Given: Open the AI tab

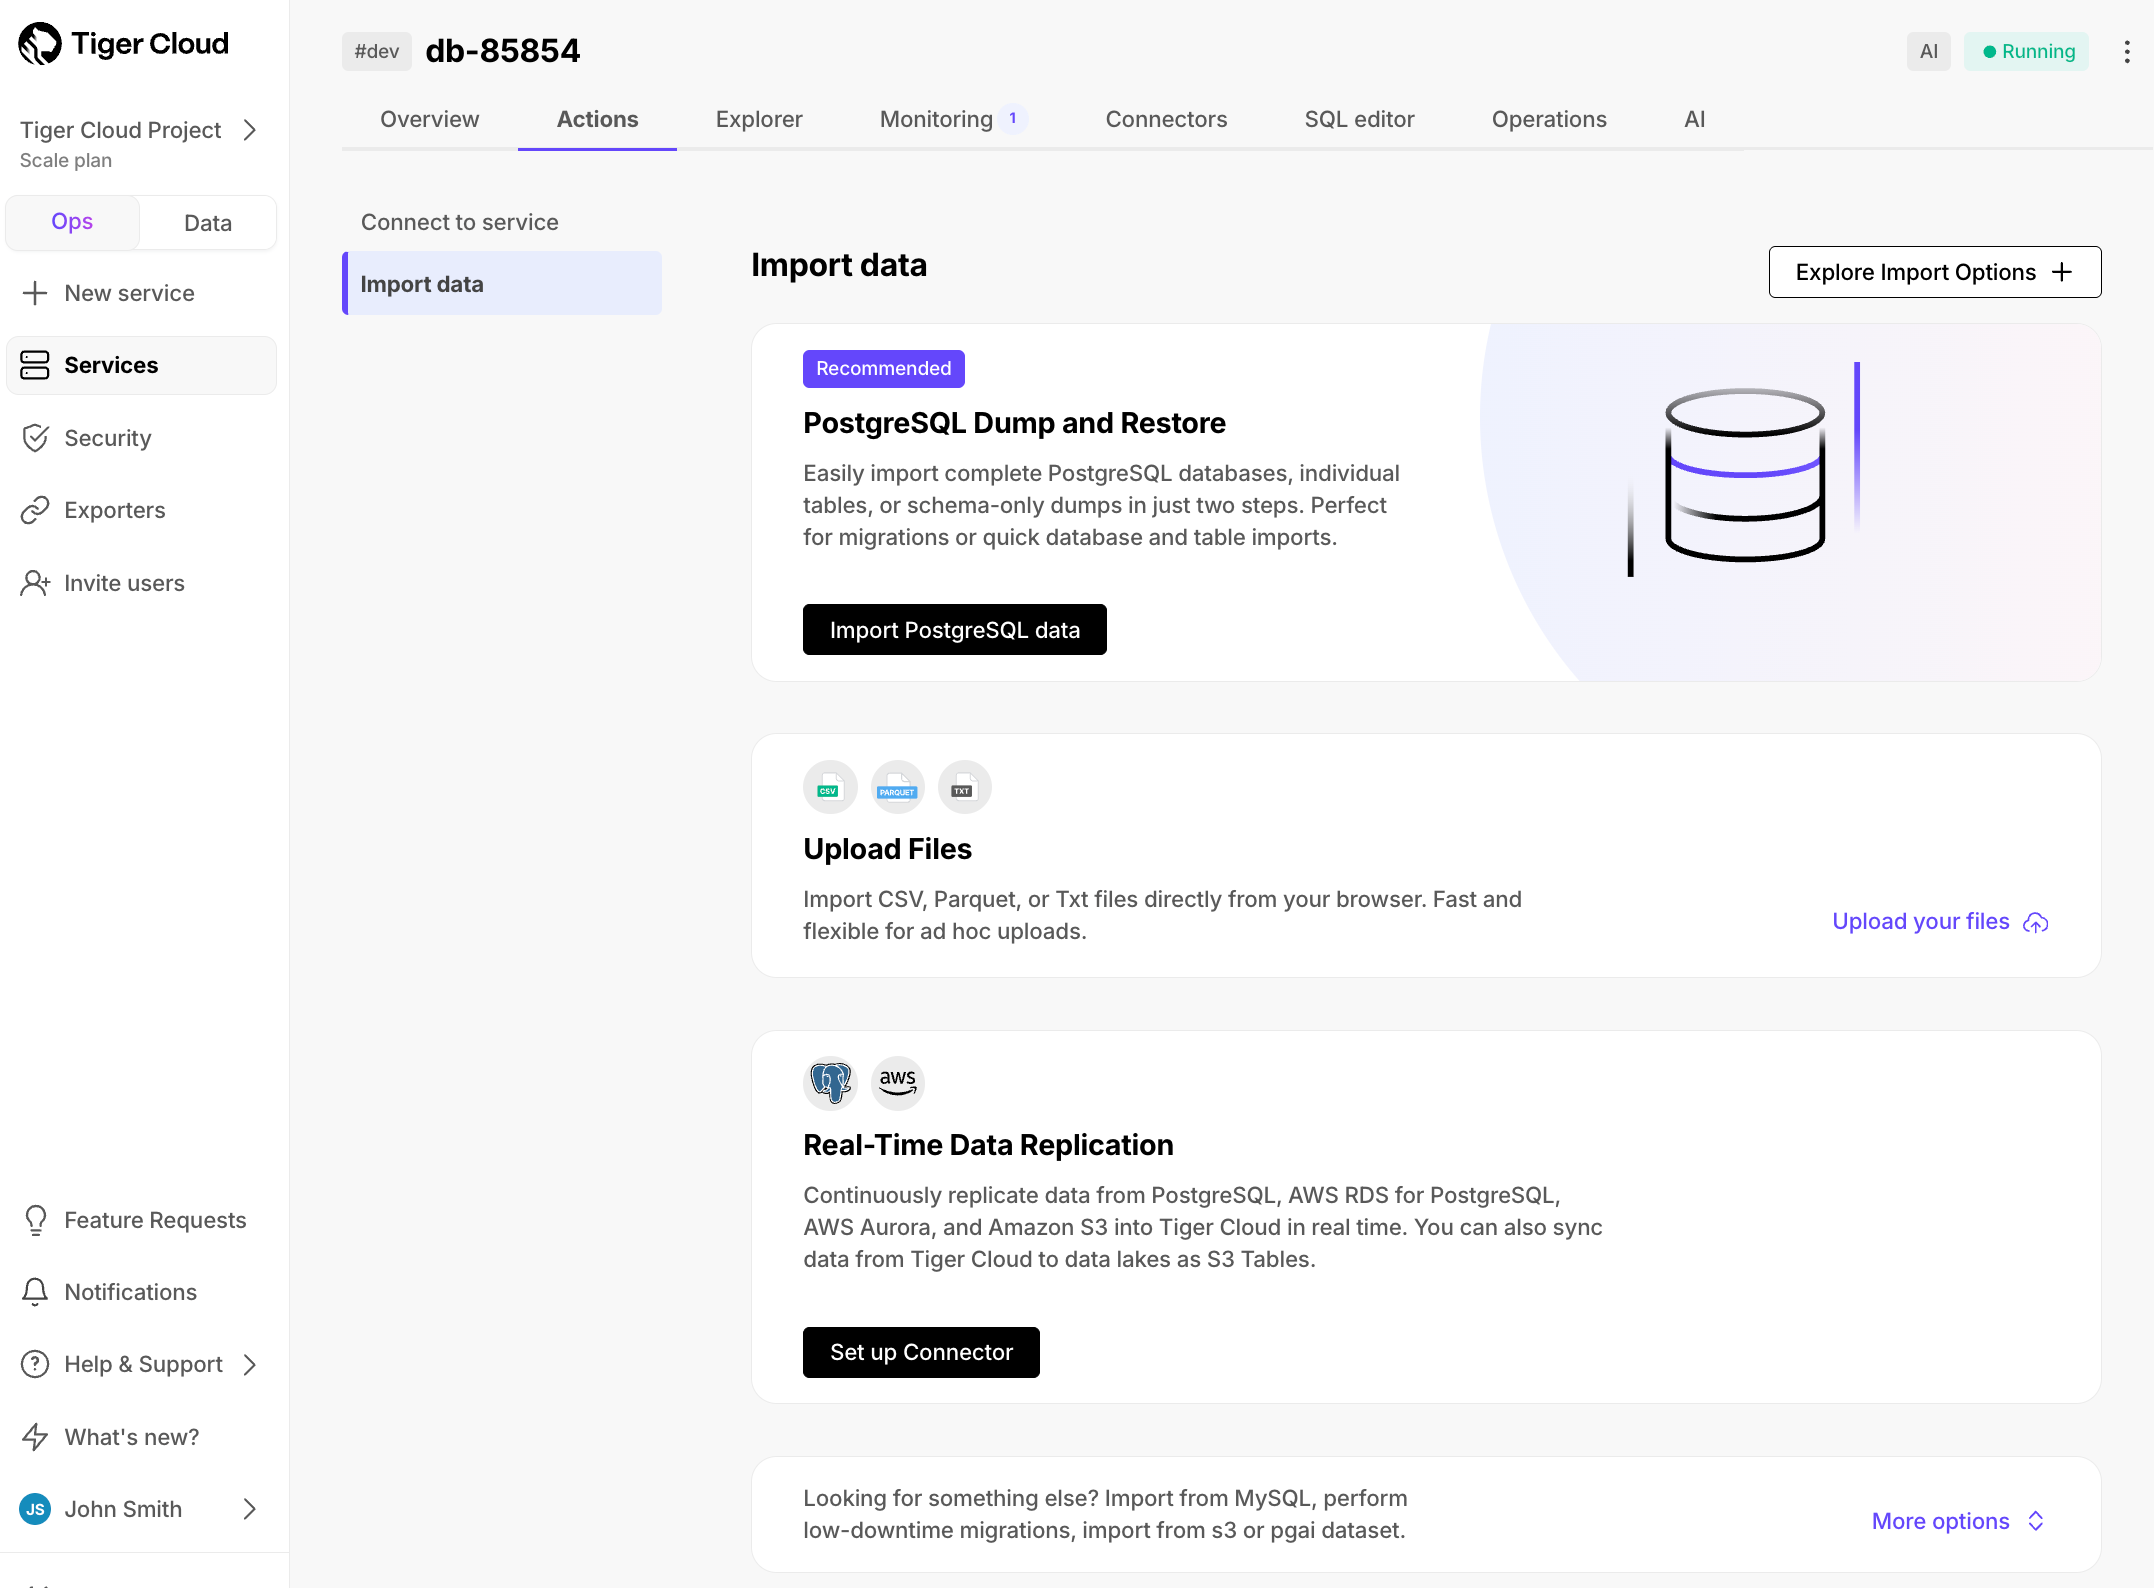Looking at the screenshot, I should click(x=1694, y=119).
